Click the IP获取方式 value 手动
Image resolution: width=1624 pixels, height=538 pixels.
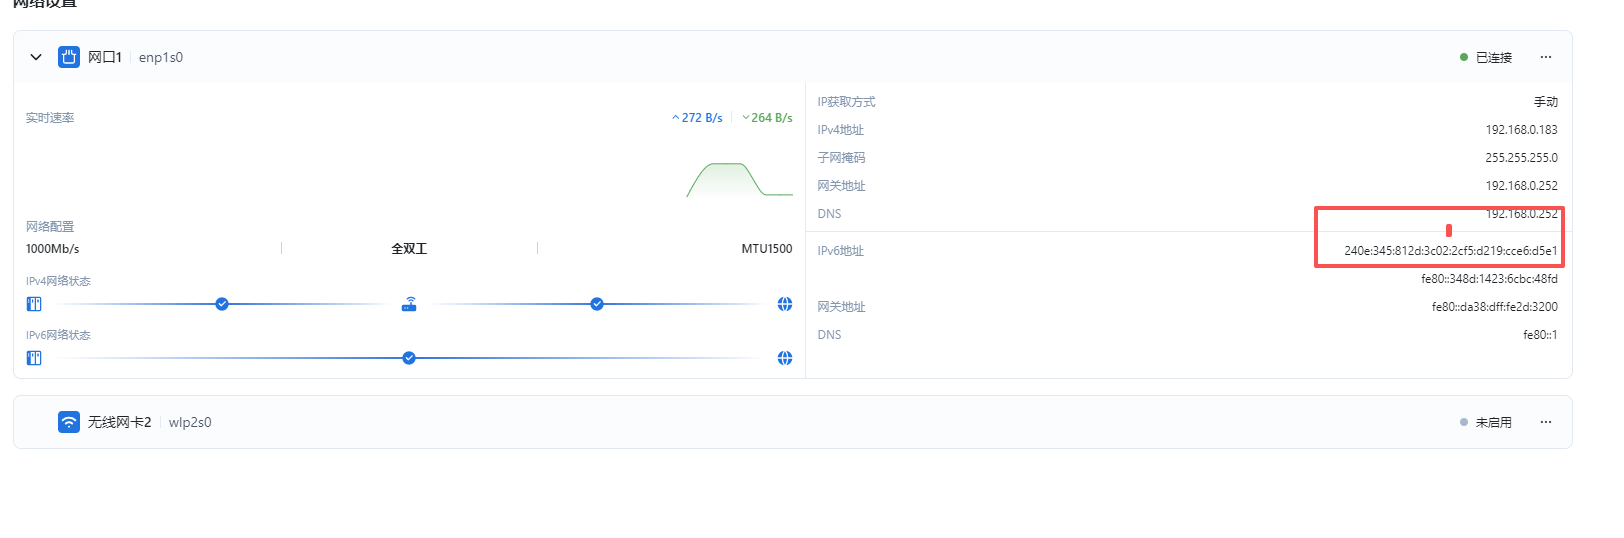[1546, 102]
